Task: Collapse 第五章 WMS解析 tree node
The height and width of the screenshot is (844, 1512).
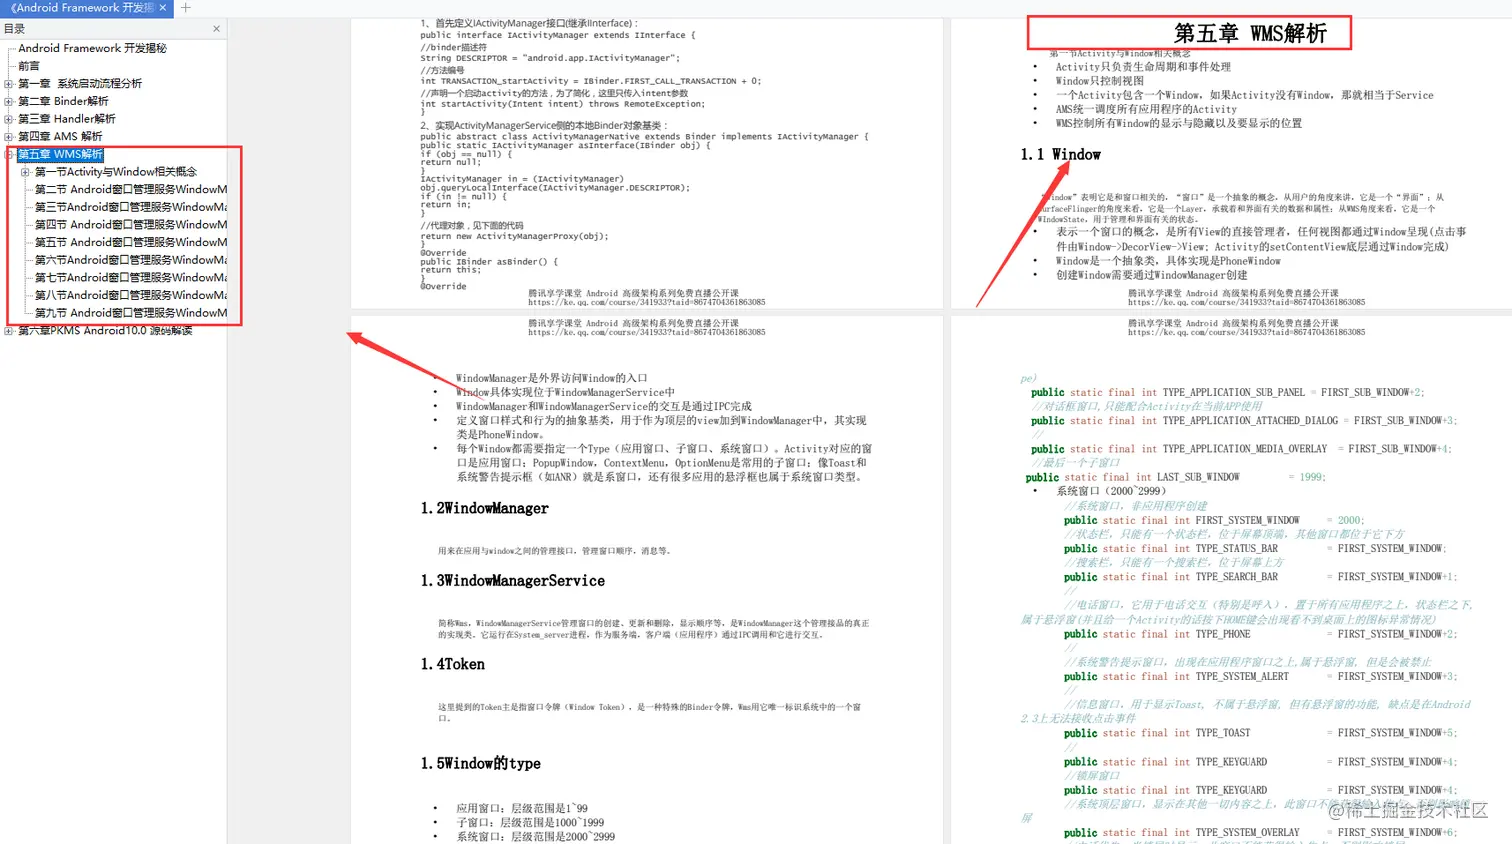Action: click(9, 154)
